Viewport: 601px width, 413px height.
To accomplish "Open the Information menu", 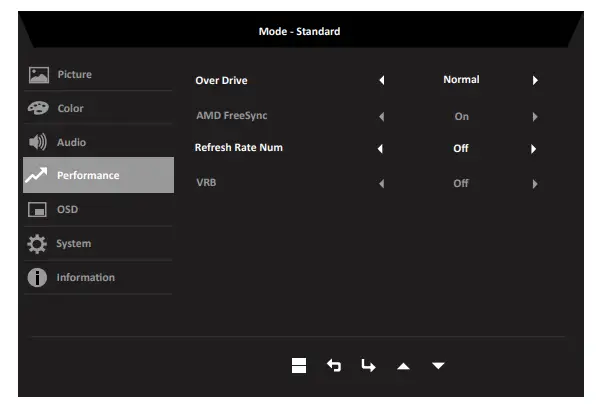I will [x=98, y=277].
